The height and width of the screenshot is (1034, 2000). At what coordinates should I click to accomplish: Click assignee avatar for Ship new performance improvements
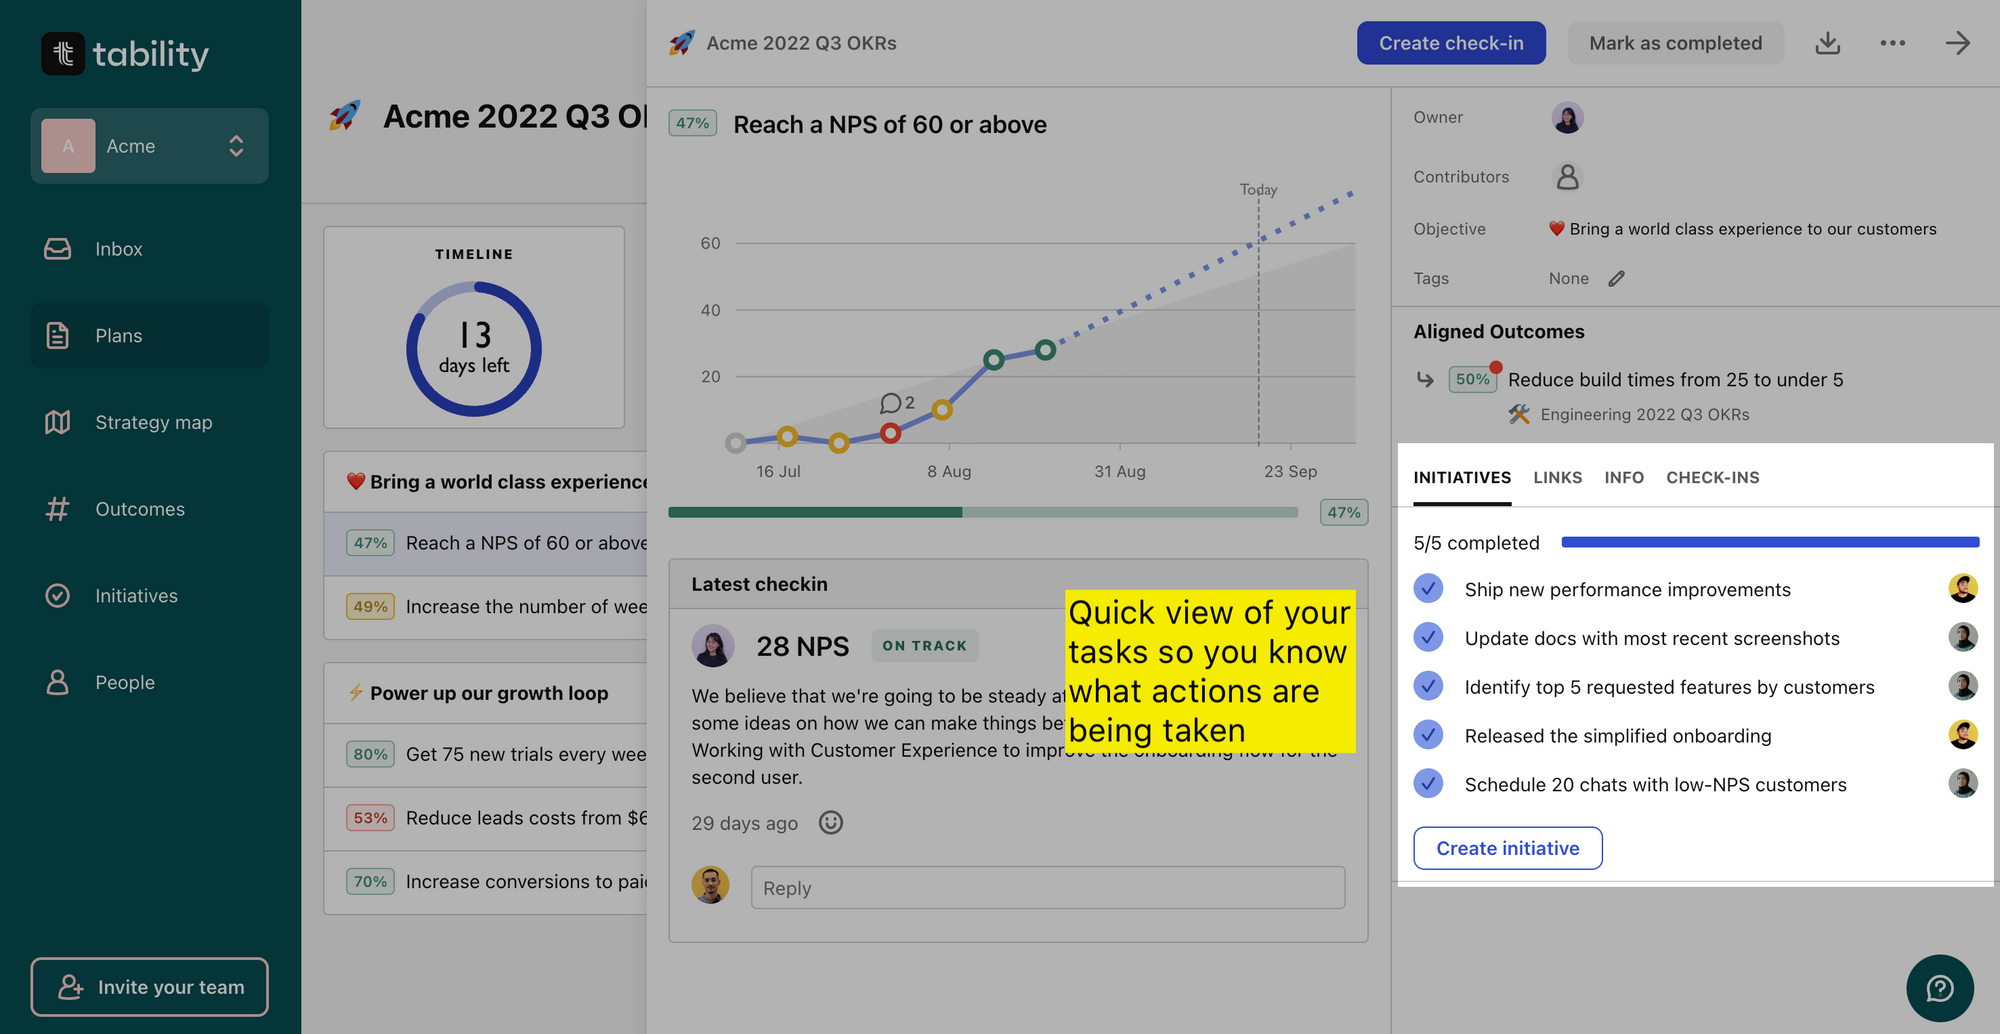pyautogui.click(x=1963, y=589)
